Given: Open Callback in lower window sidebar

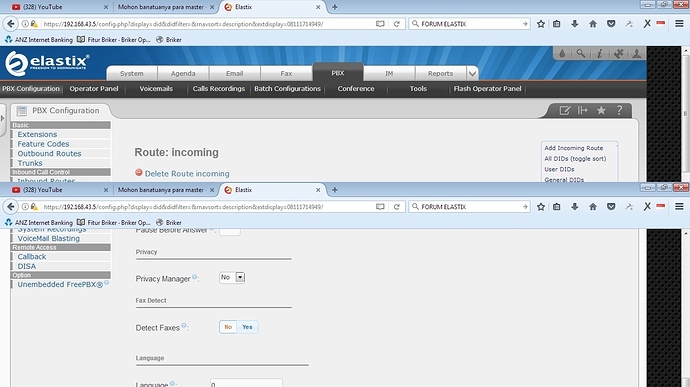Looking at the screenshot, I should coord(32,257).
